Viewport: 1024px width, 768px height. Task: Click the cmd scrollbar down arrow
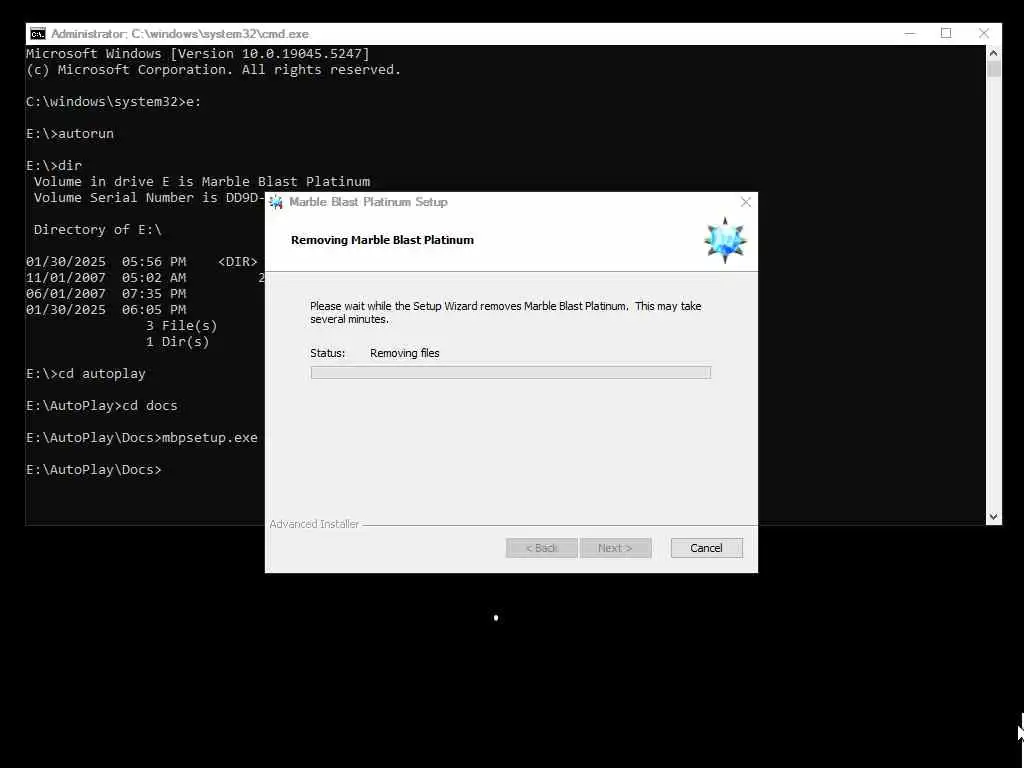tap(993, 517)
